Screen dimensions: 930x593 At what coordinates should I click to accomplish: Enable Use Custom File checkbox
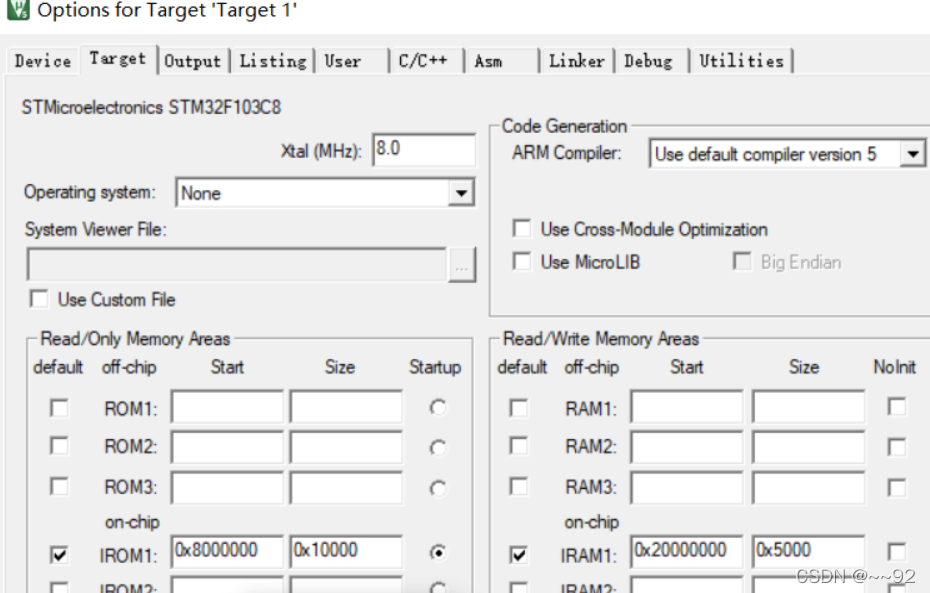click(39, 299)
